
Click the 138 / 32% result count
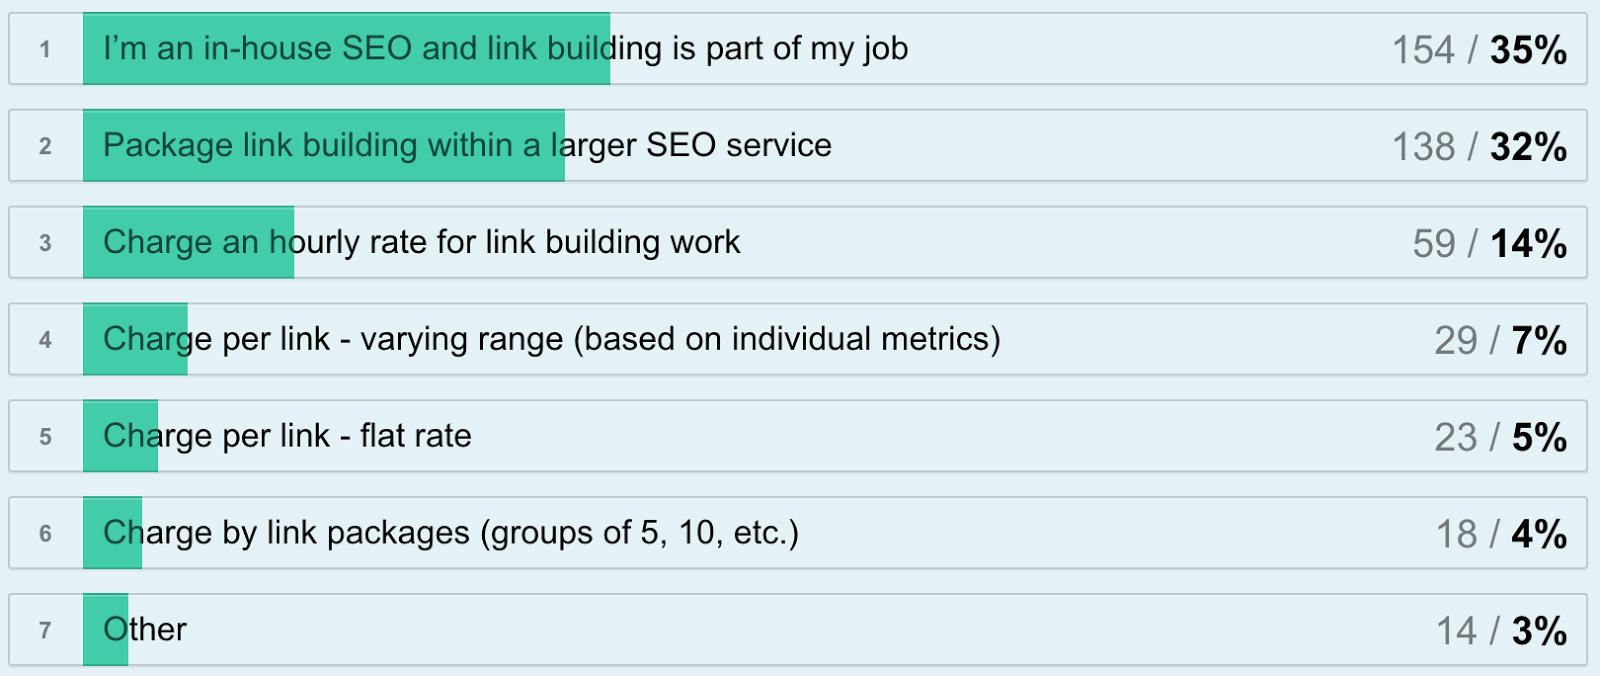[1479, 147]
